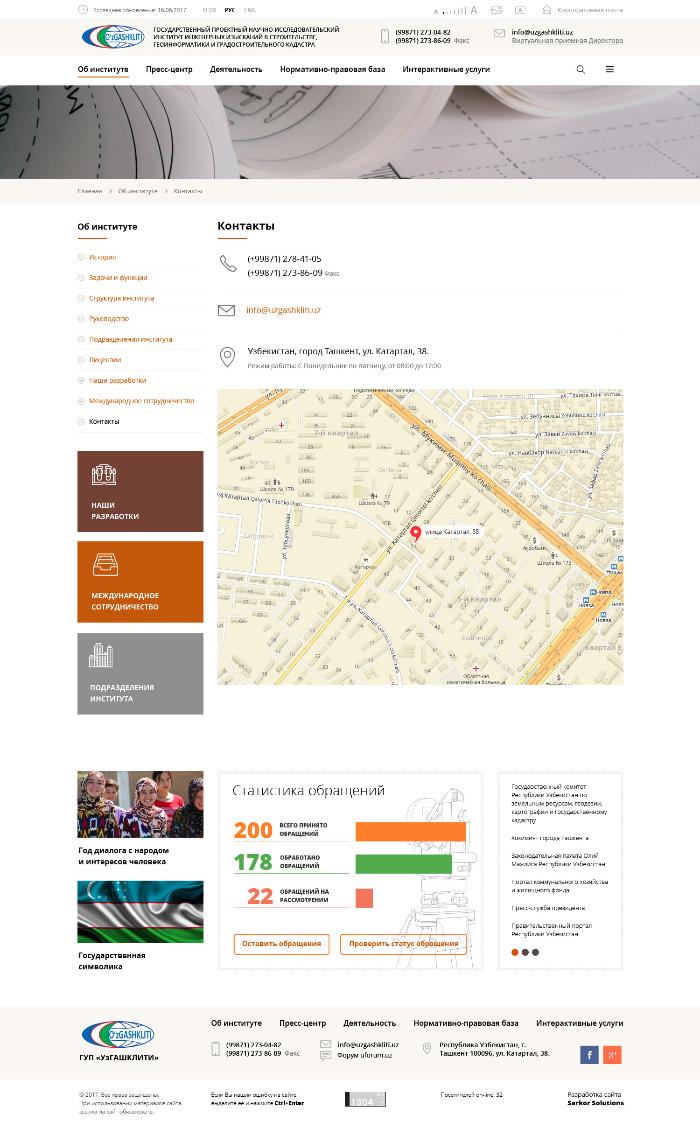The image size is (700, 1128).
Task: Click the red map marker on the map
Action: coord(416,534)
